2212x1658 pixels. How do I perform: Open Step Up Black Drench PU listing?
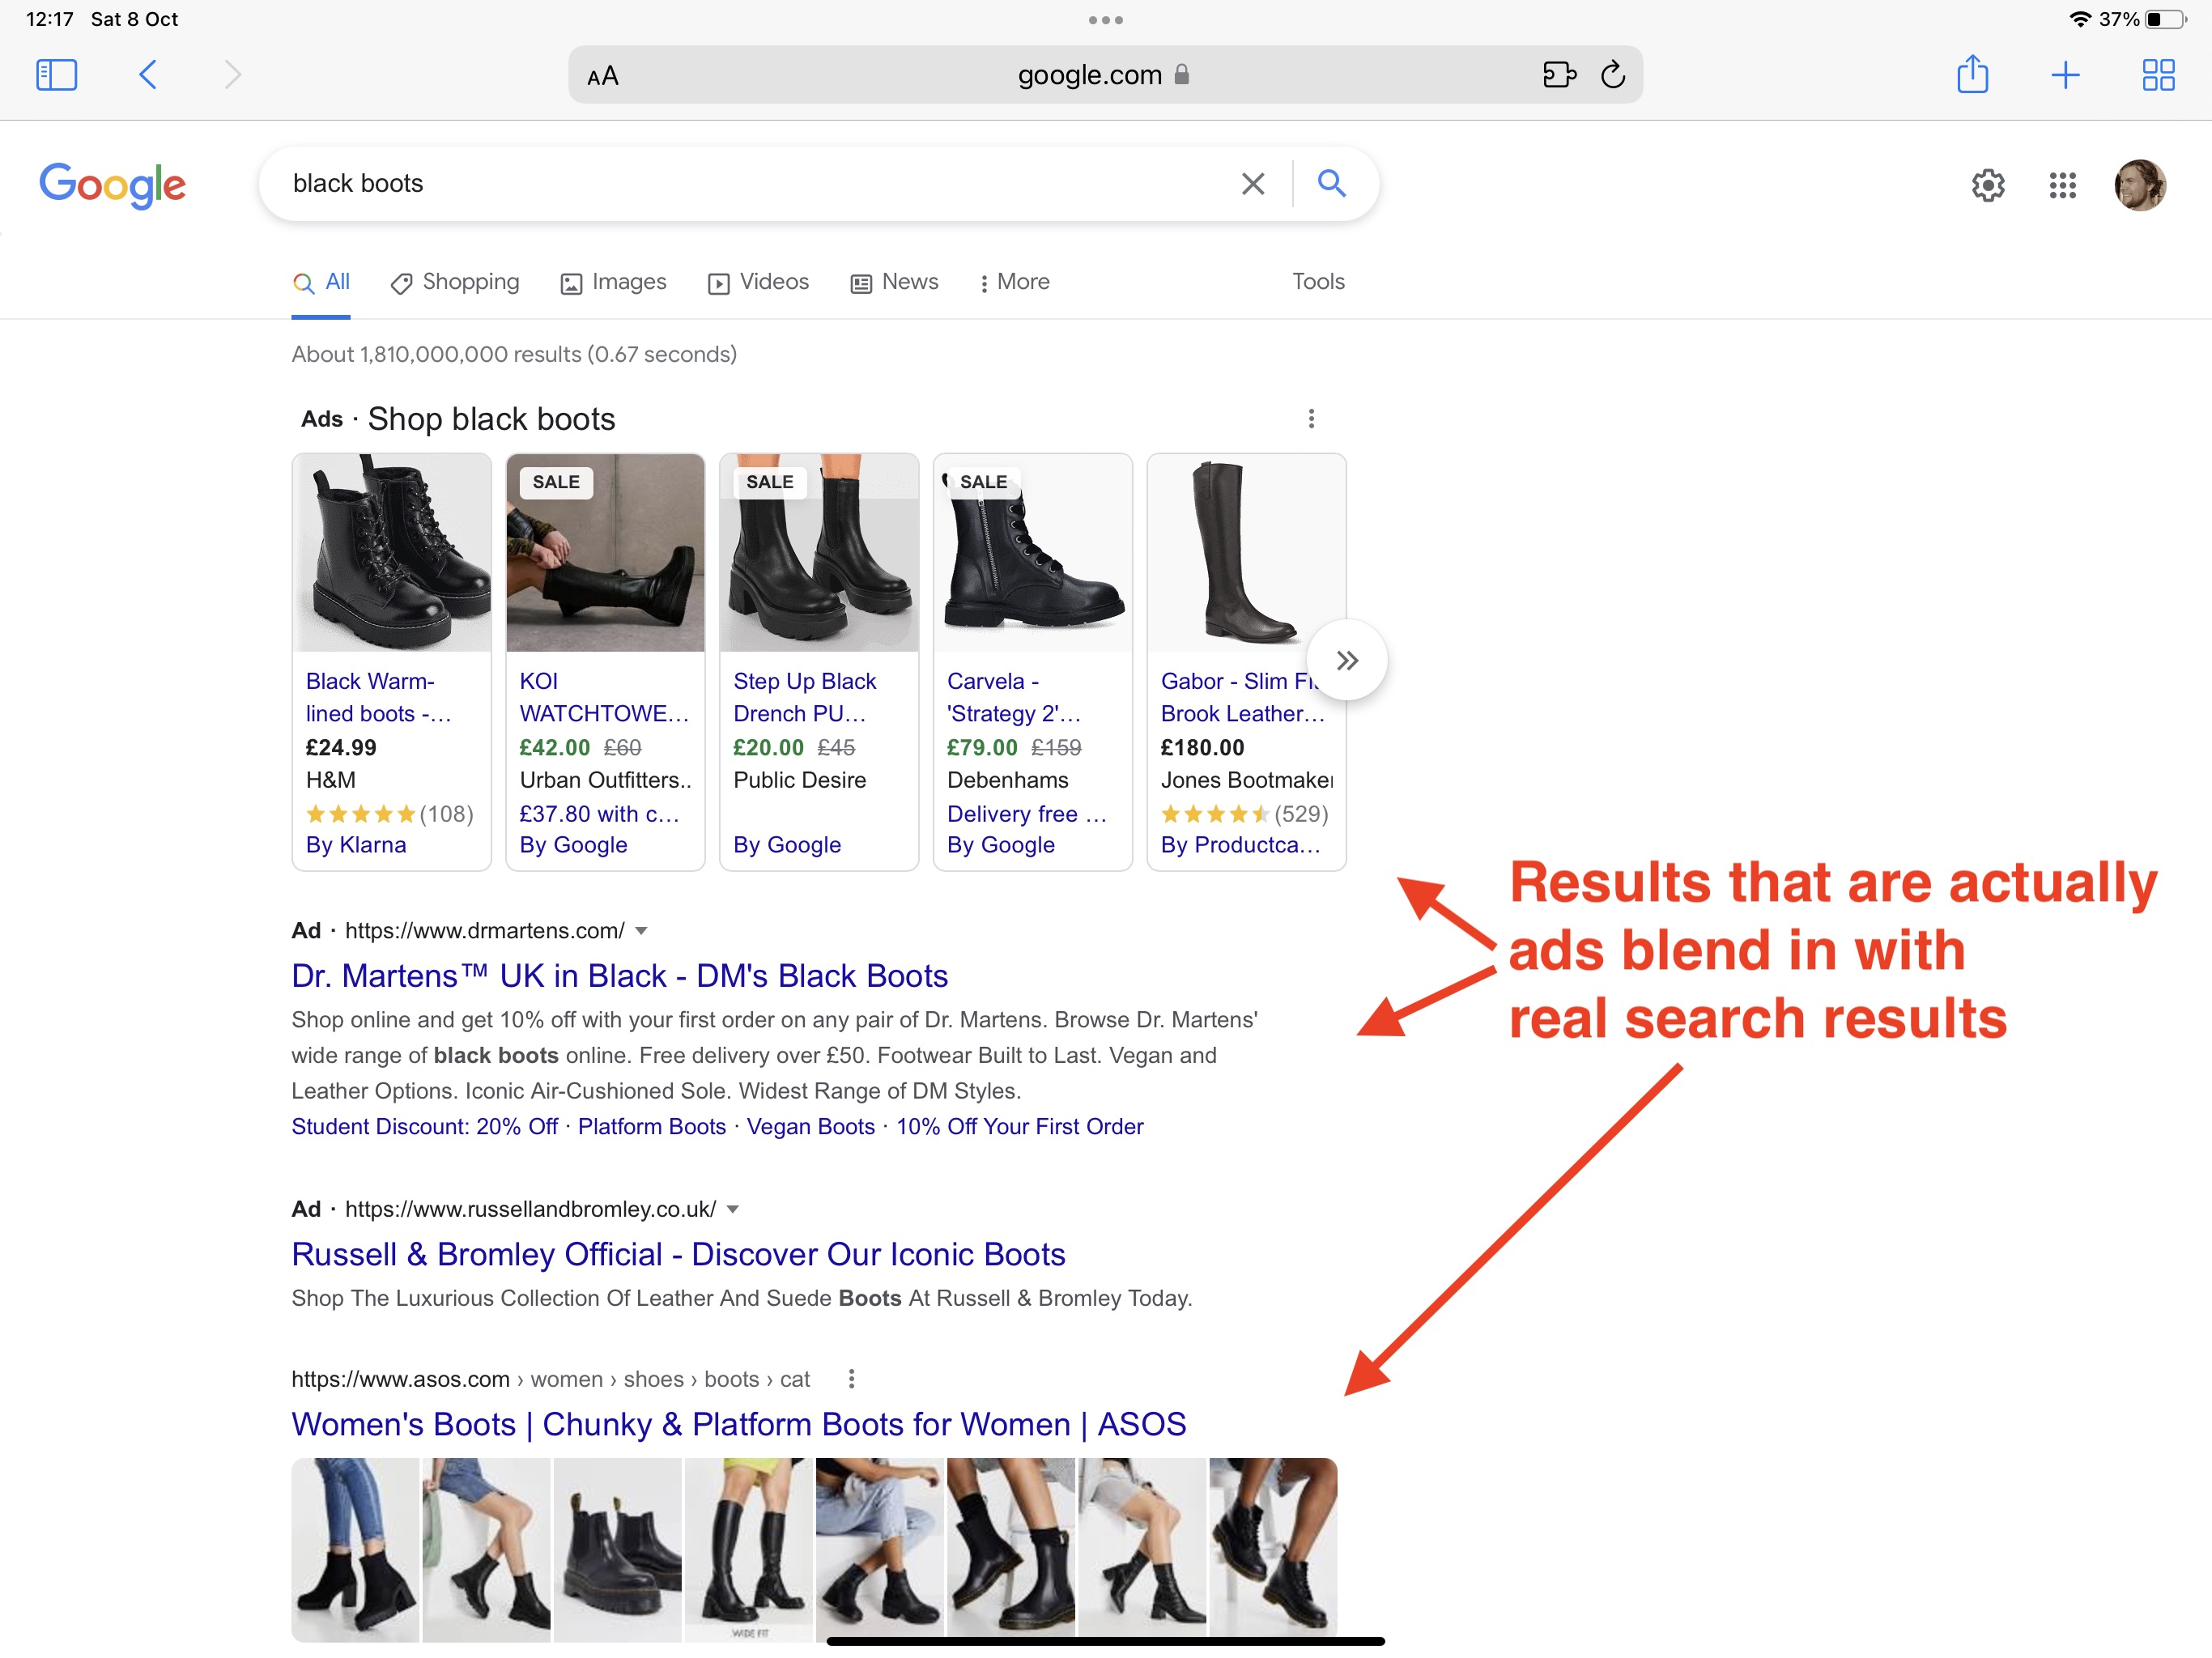coord(805,697)
